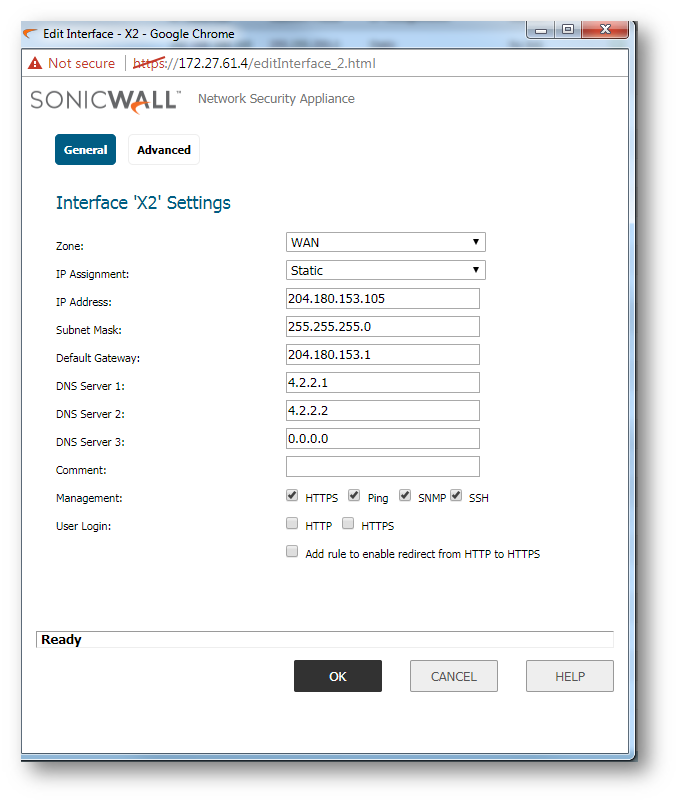Click the SonicWall logo
This screenshot has width=680, height=804.
click(105, 100)
